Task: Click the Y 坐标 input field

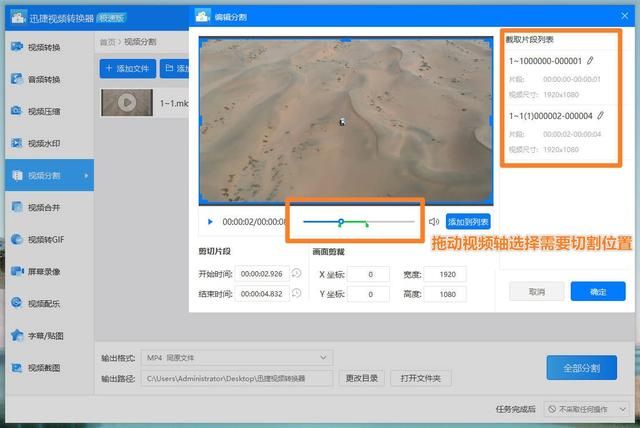Action: [x=369, y=294]
